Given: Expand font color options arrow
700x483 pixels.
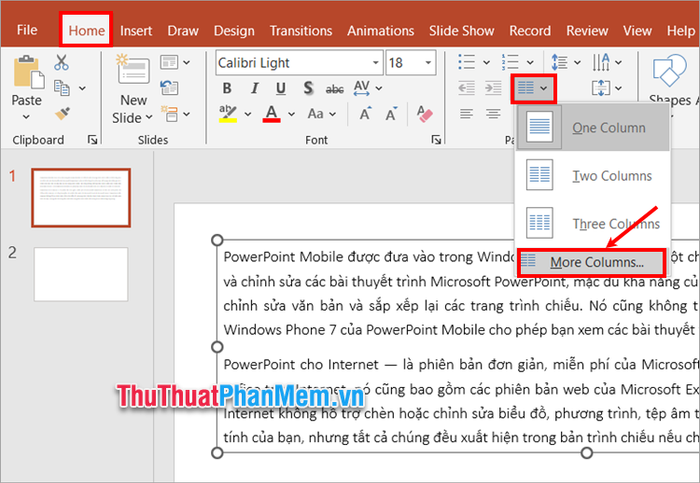Looking at the screenshot, I should click(x=292, y=114).
